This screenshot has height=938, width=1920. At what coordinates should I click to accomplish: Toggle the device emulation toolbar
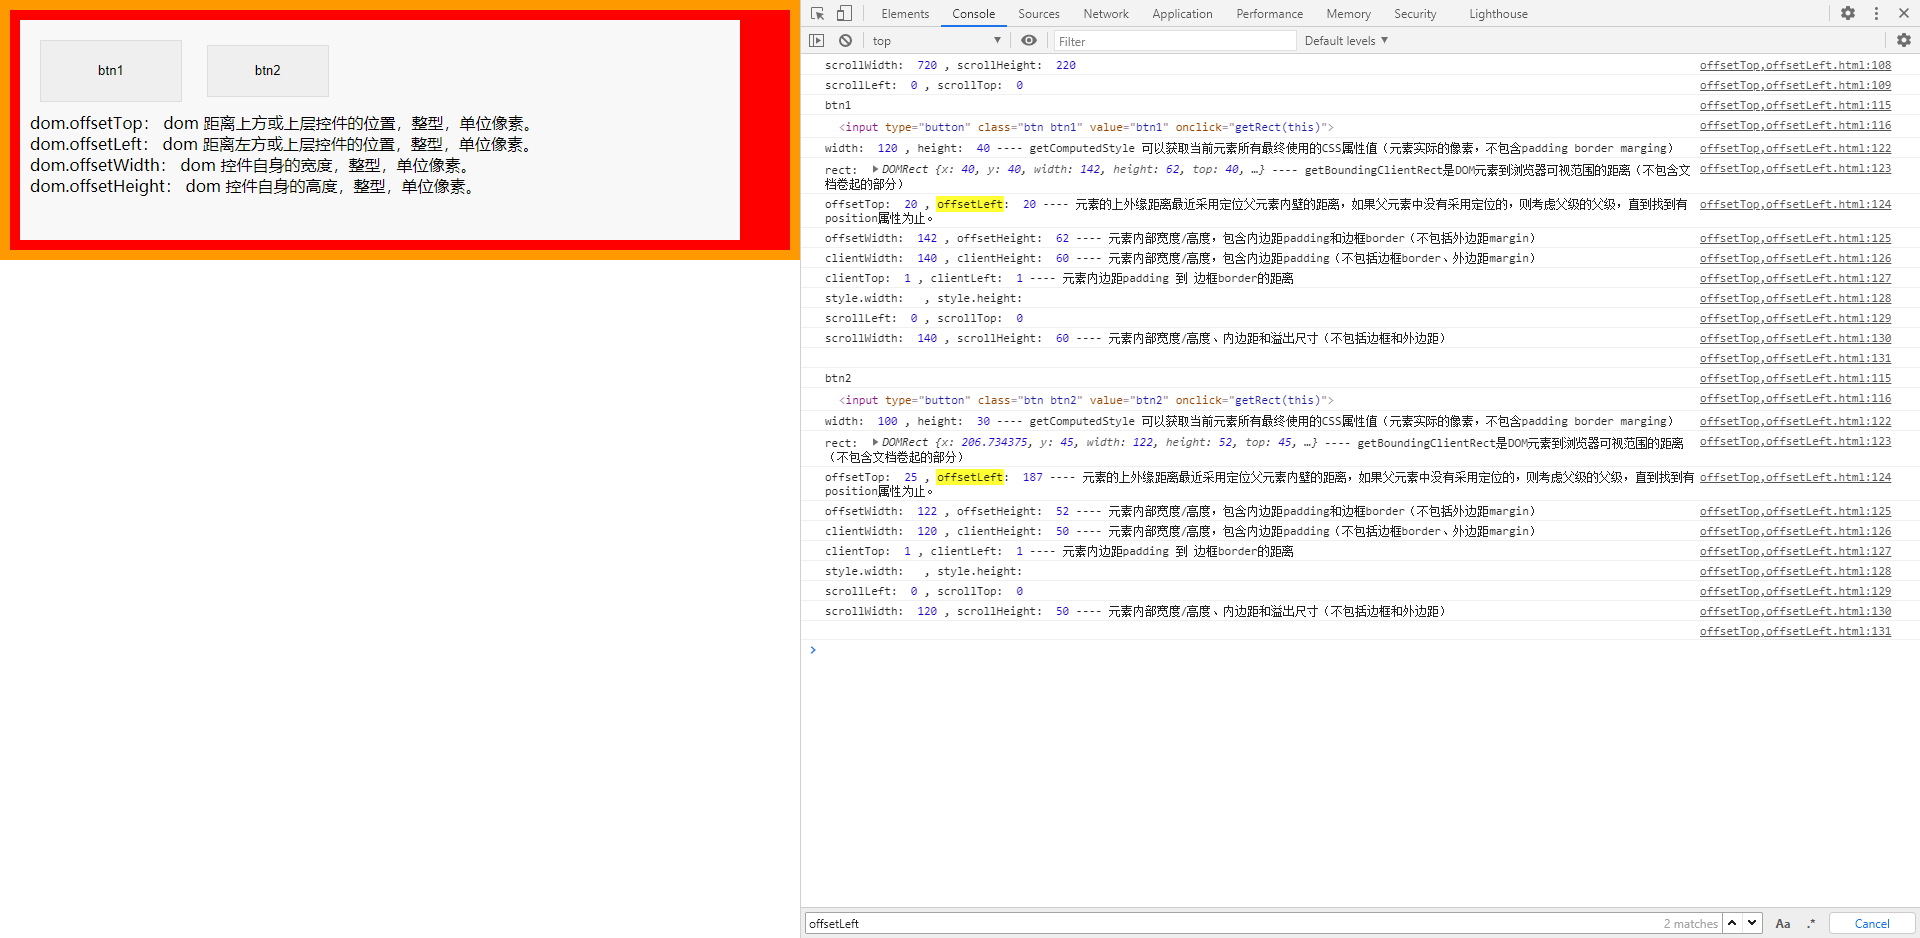click(844, 13)
